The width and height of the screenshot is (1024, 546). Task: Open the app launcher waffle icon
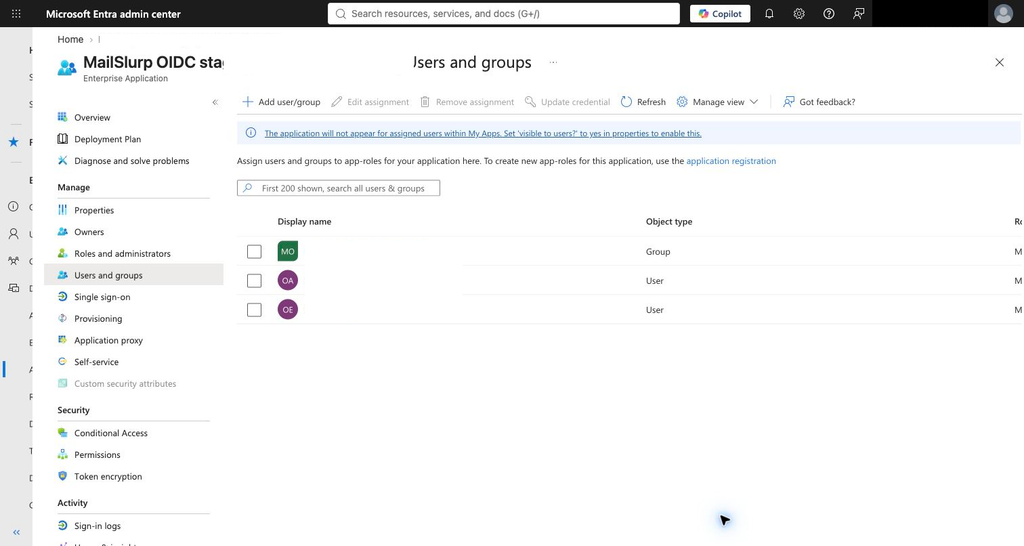tap(16, 13)
